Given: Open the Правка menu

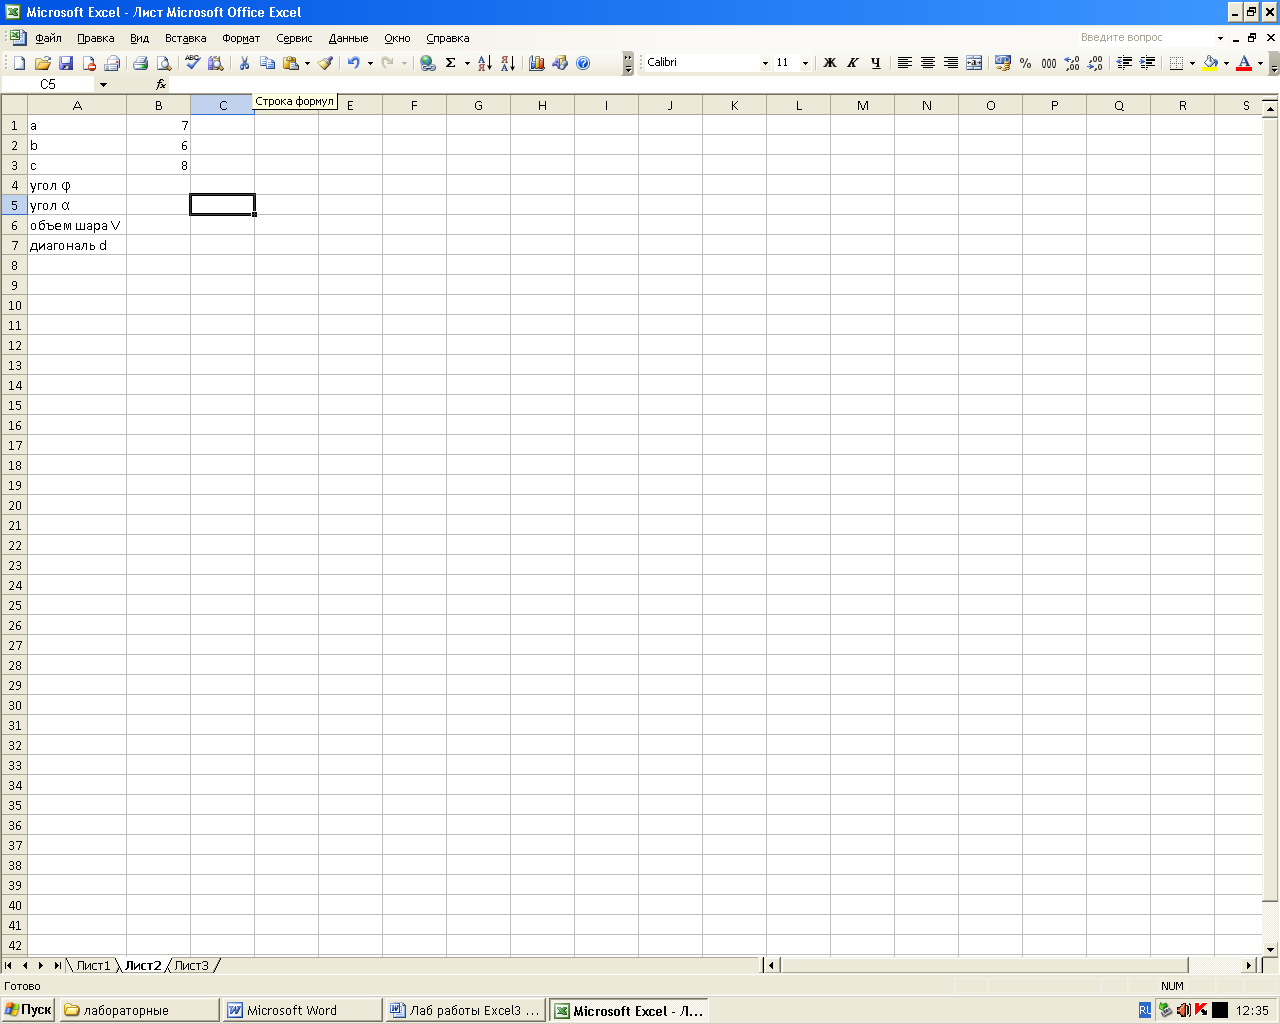Looking at the screenshot, I should coord(96,38).
